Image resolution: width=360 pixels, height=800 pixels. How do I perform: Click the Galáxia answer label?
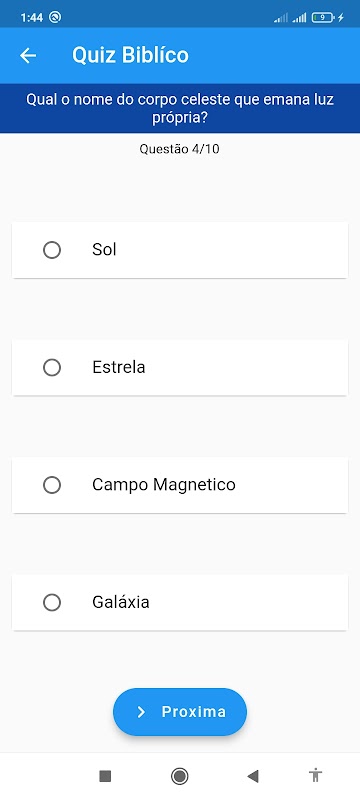(121, 602)
